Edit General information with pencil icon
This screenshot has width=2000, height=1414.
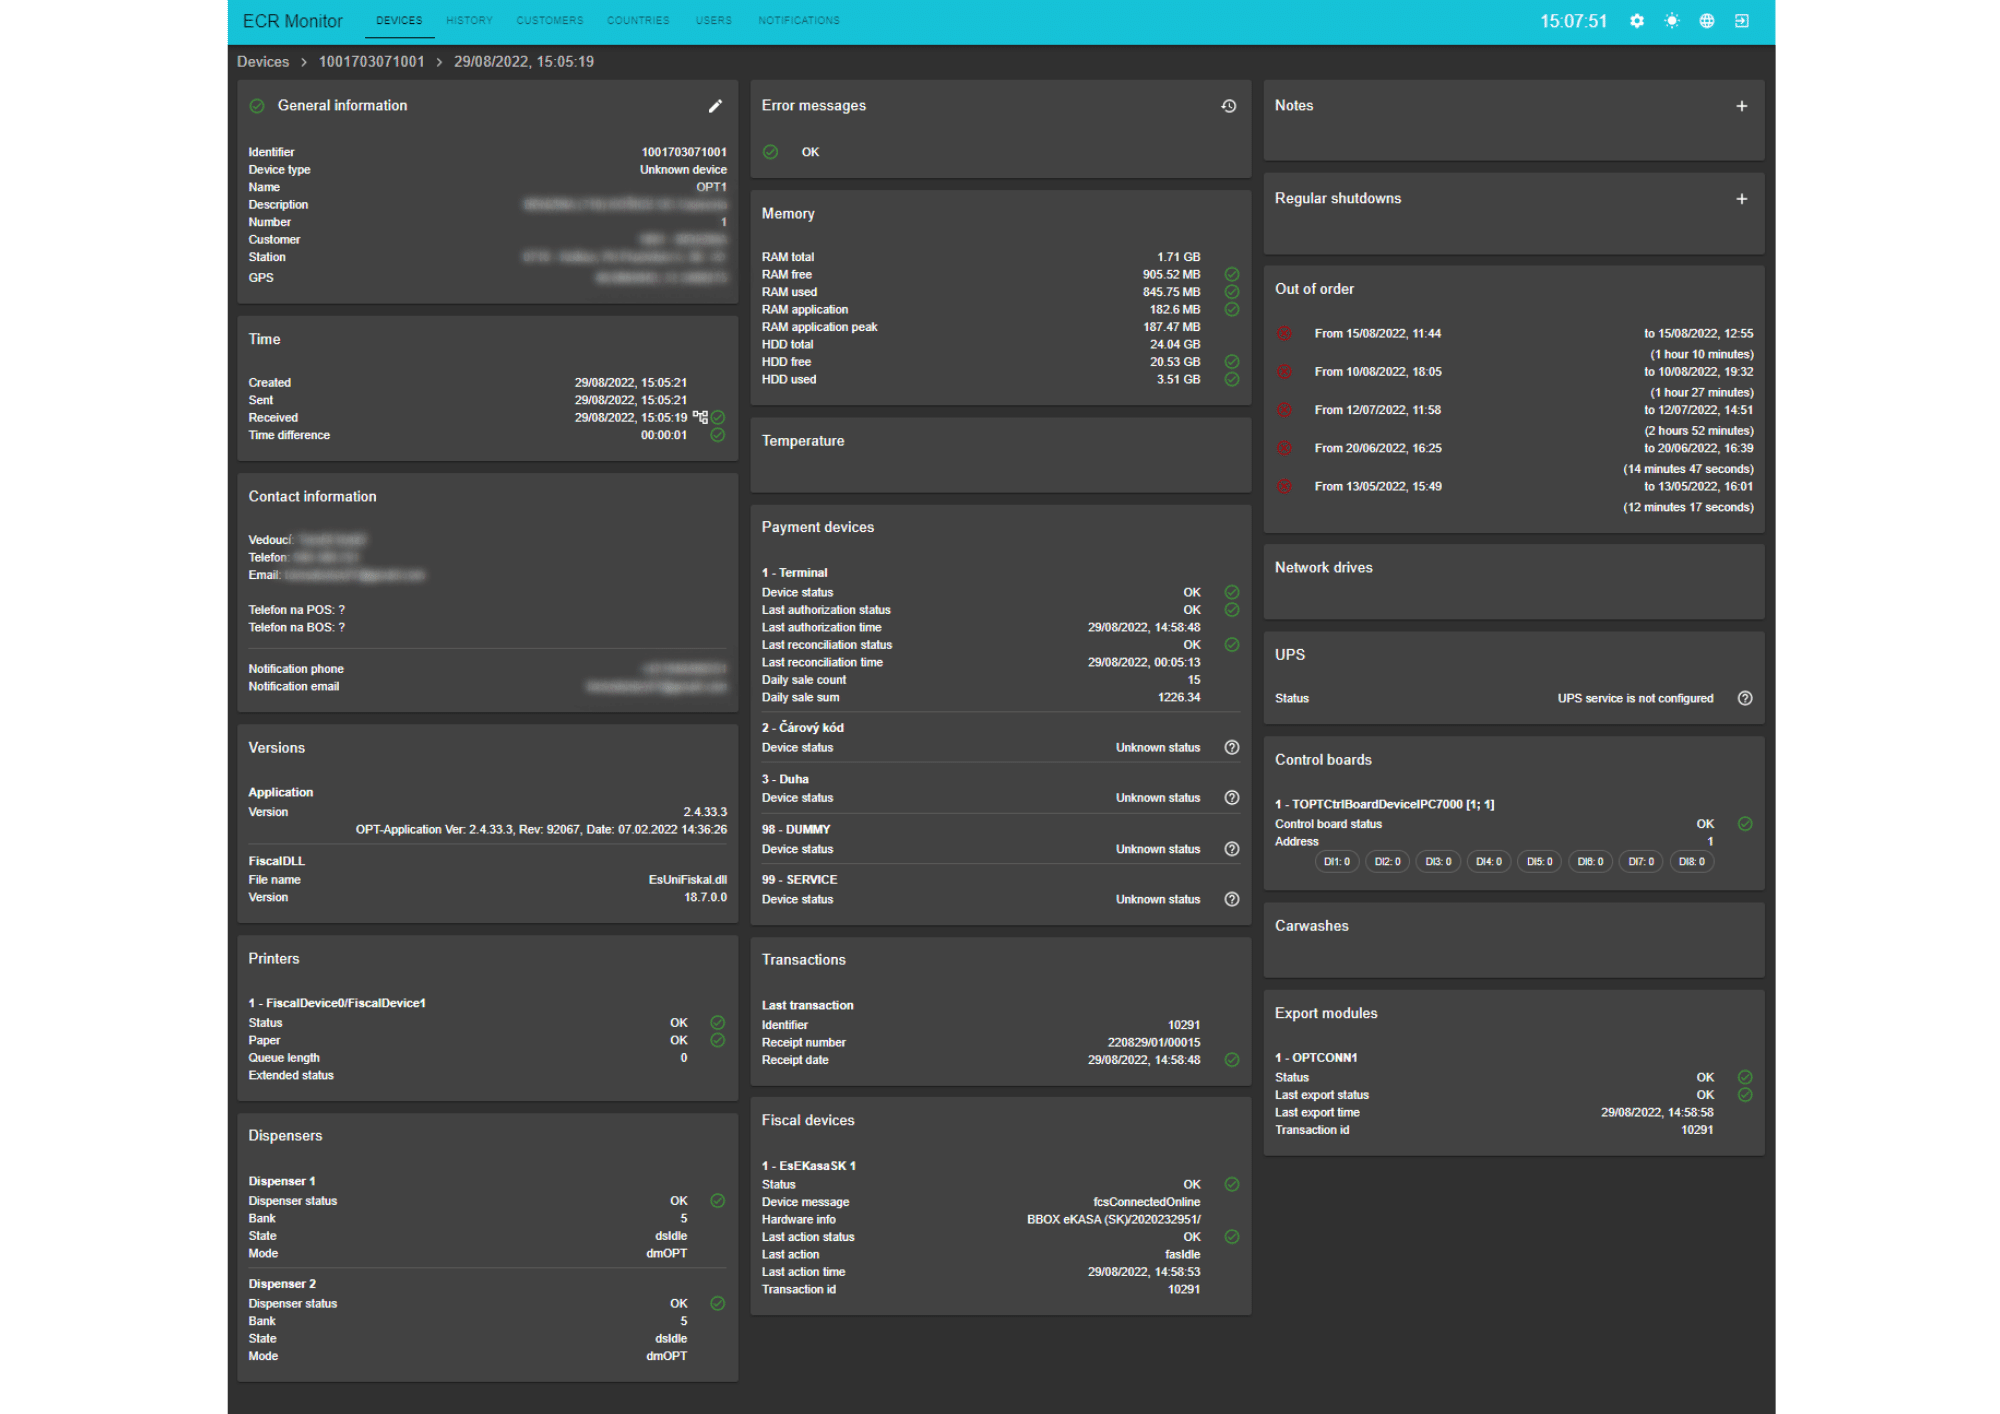(715, 106)
